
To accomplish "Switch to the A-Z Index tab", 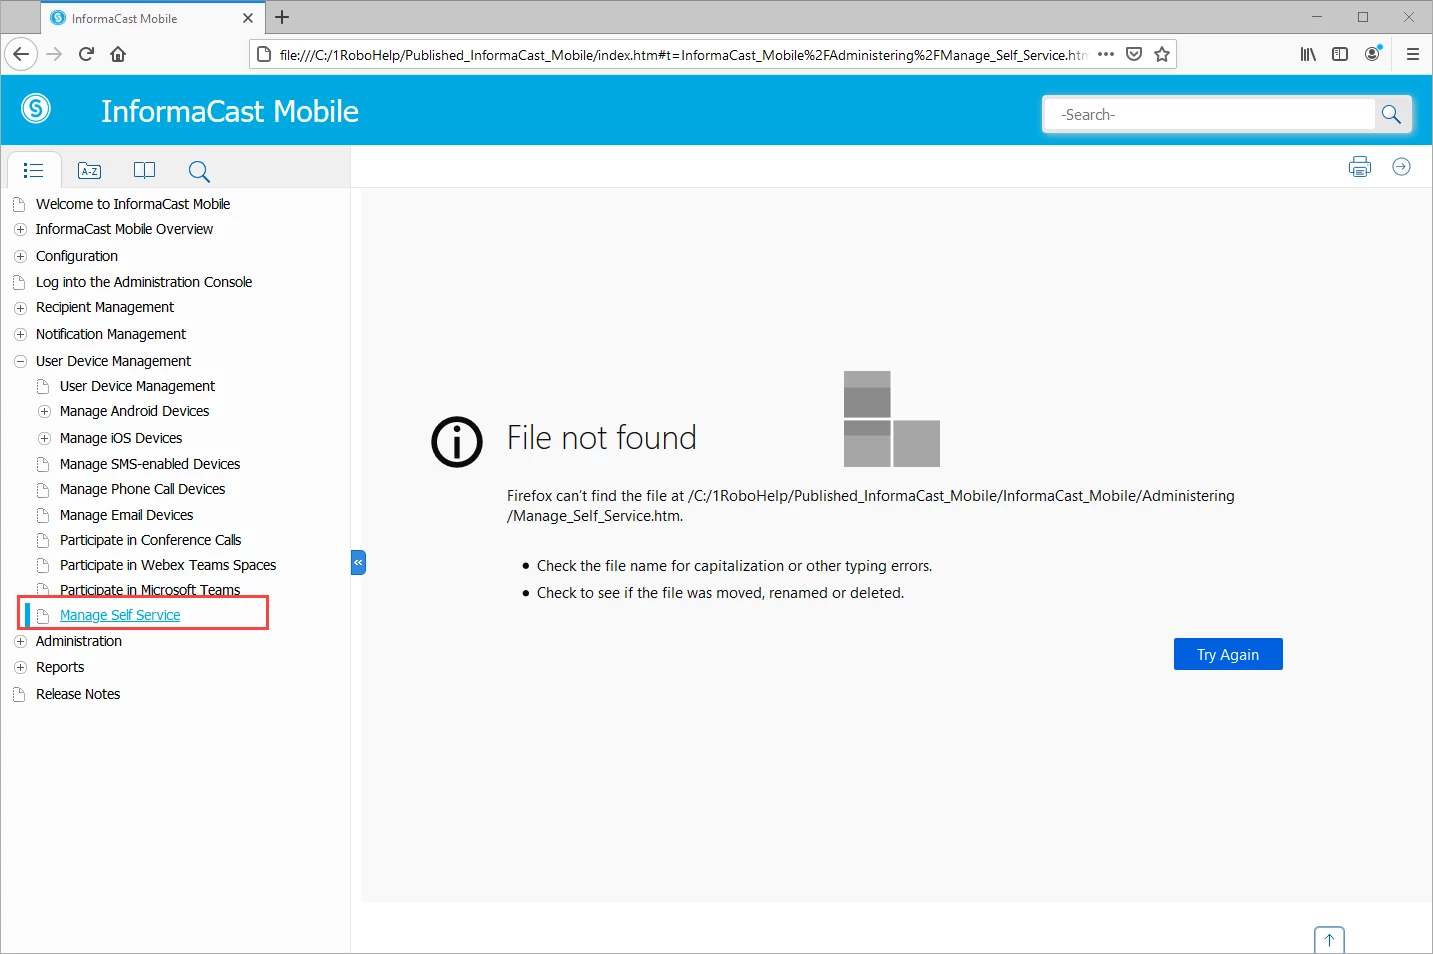I will (90, 170).
